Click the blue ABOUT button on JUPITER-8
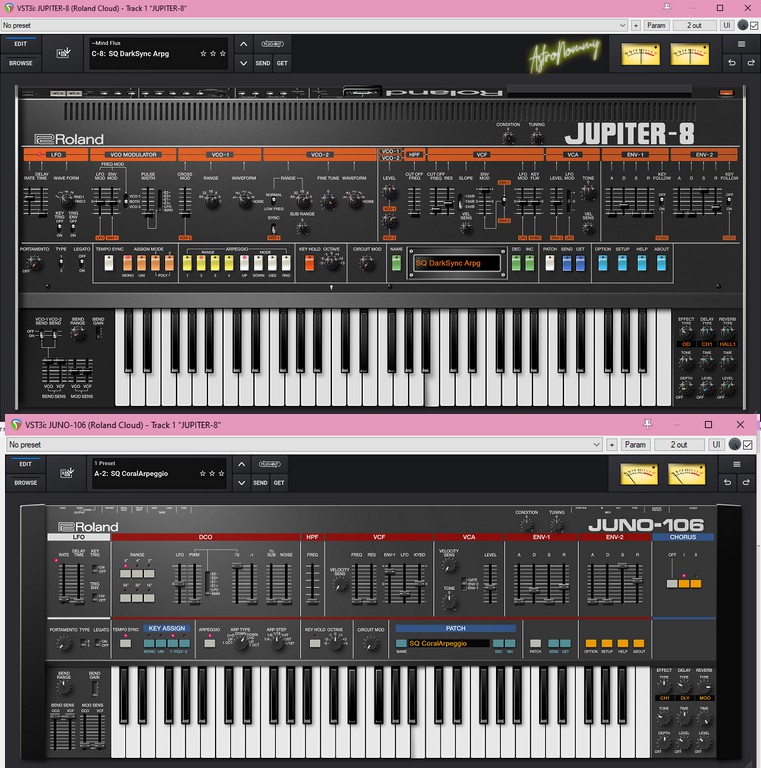The image size is (761, 768). pos(661,264)
